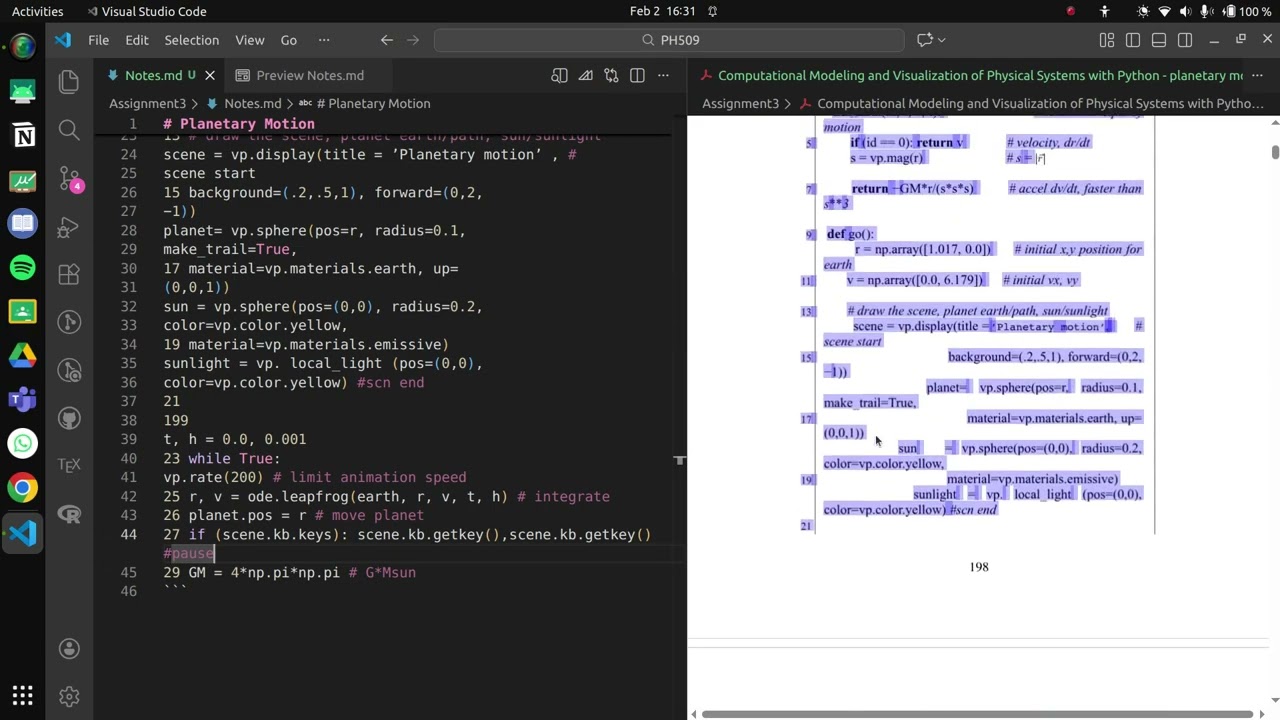This screenshot has height=720, width=1280.
Task: Open the overflow menu in menu bar
Action: click(x=323, y=40)
